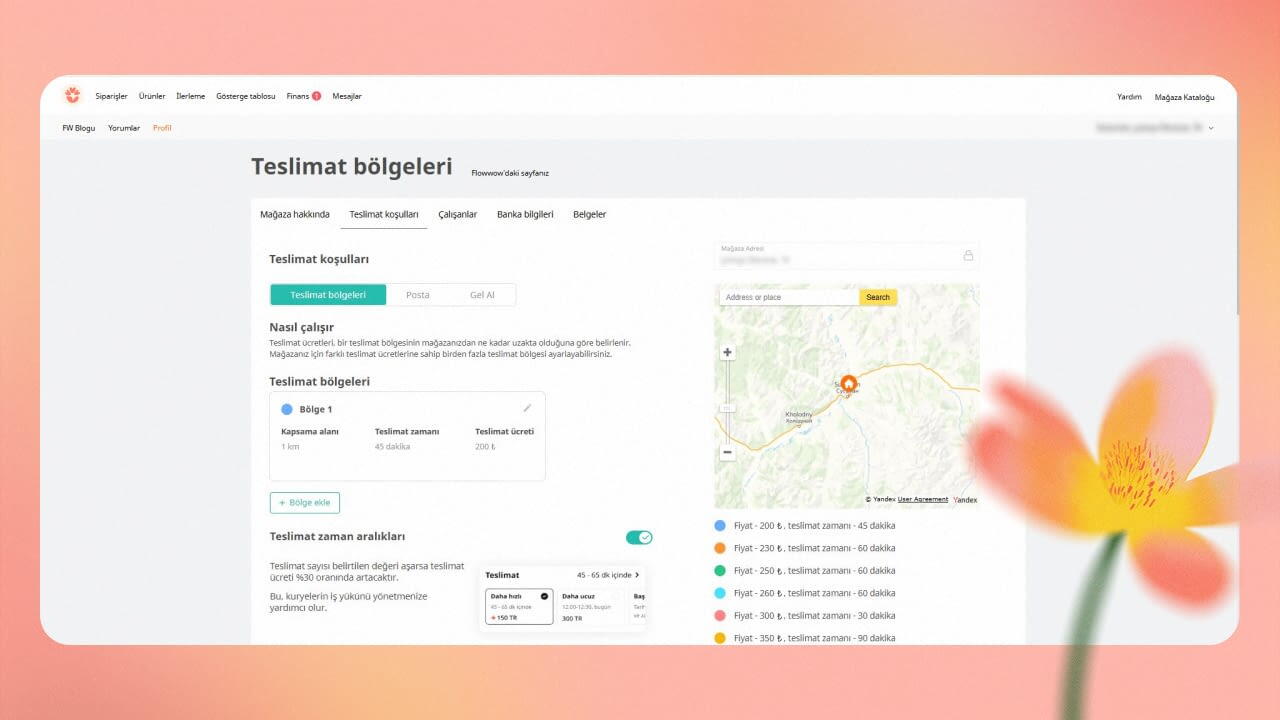This screenshot has width=1280, height=720.
Task: Click the Mağaza Adresi field
Action: (847, 255)
